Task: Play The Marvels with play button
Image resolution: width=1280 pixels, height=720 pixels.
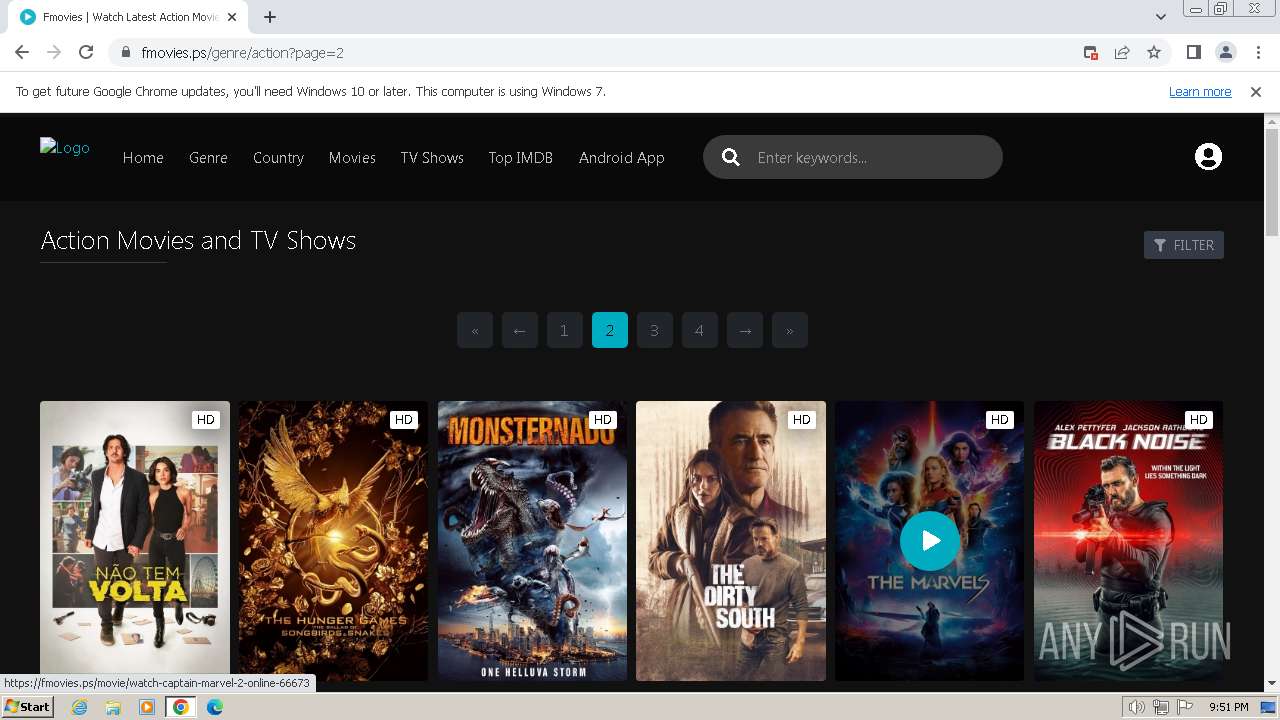Action: tap(930, 541)
